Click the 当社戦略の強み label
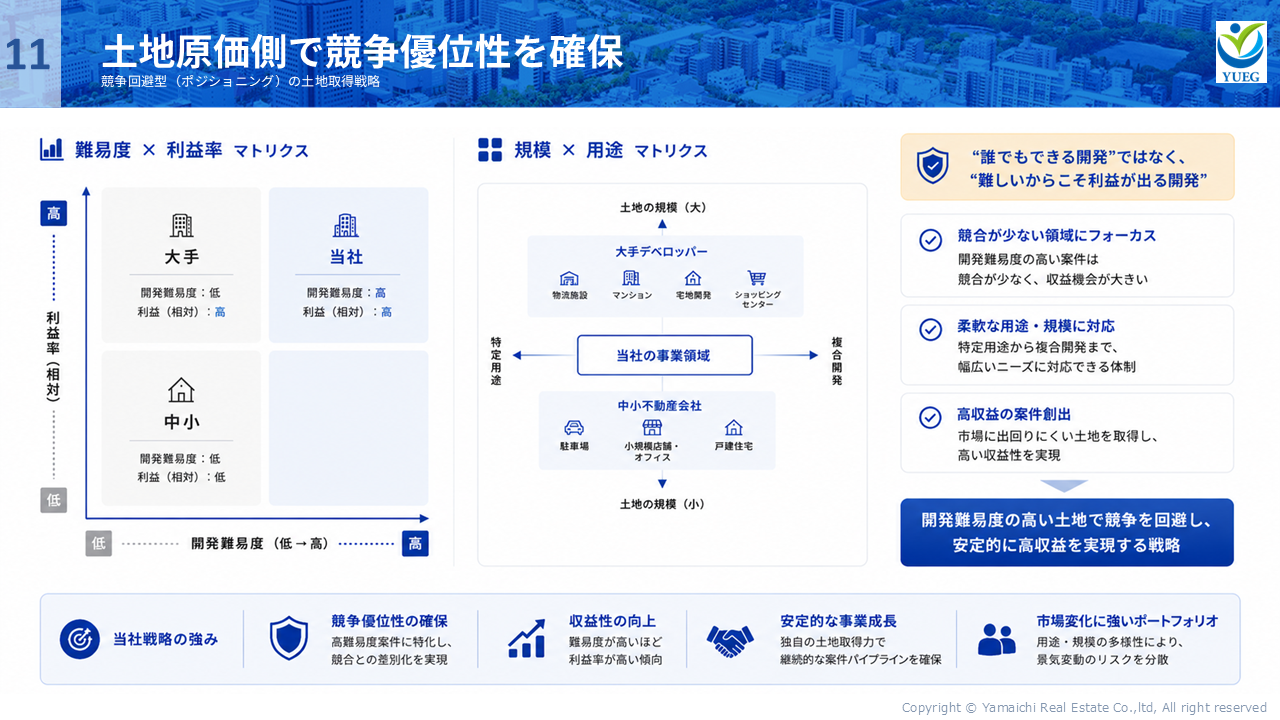The image size is (1280, 720). (x=165, y=639)
